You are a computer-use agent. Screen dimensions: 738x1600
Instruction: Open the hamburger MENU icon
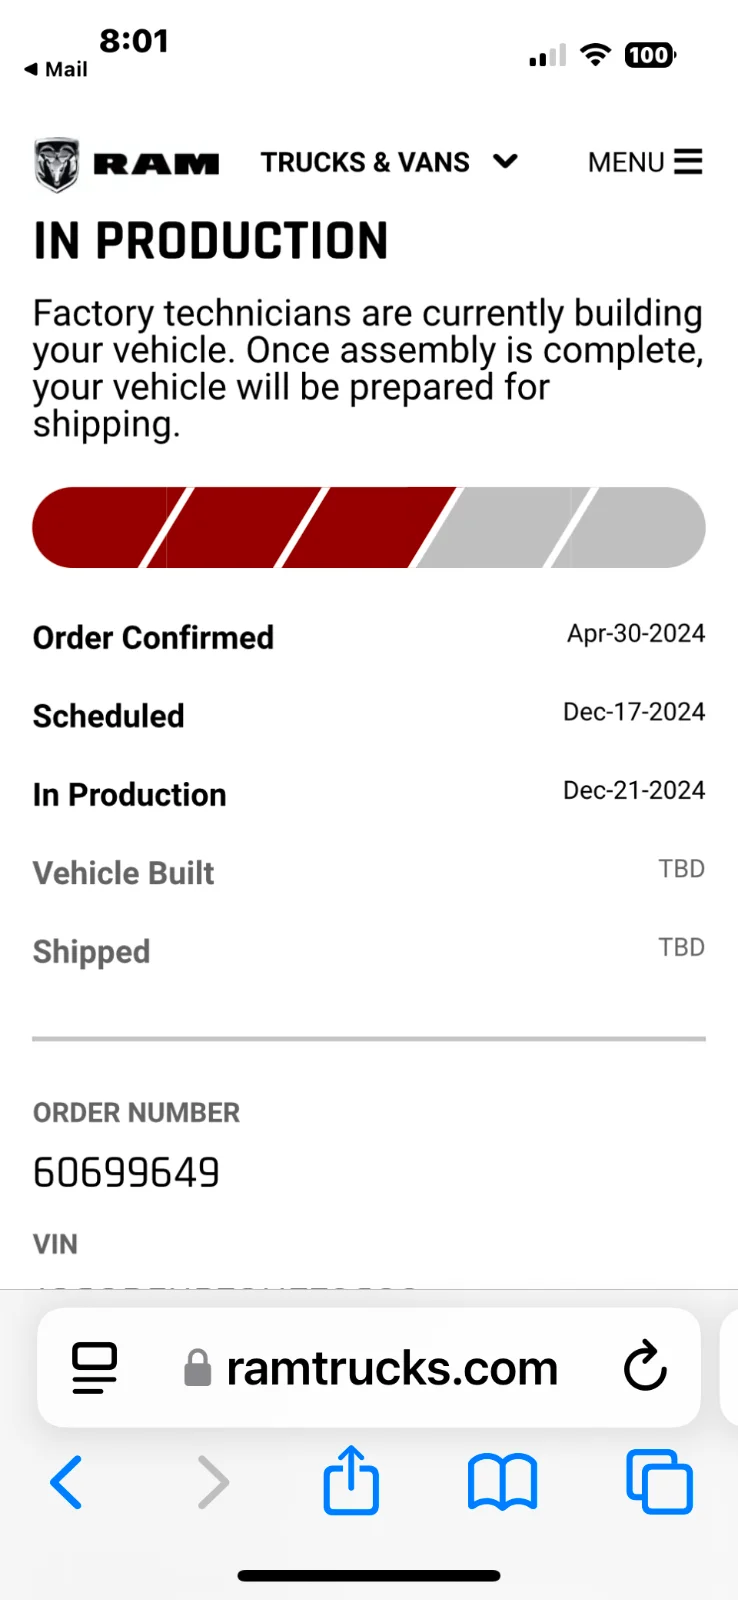tap(688, 162)
